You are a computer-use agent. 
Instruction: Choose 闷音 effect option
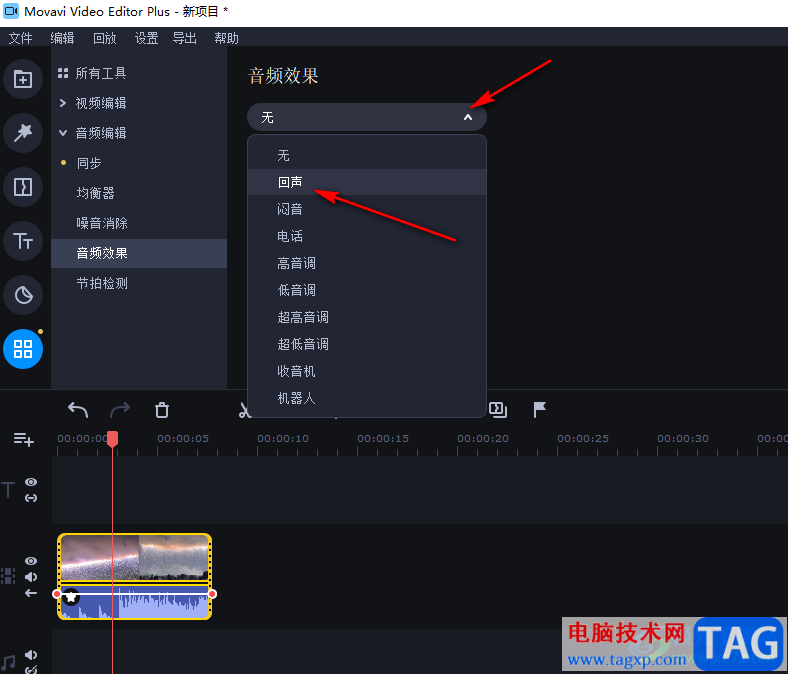point(367,209)
